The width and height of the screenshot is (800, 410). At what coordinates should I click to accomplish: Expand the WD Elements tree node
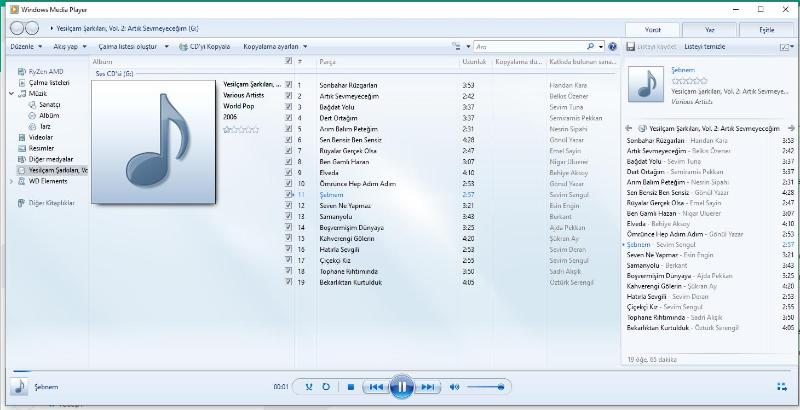tap(11, 181)
